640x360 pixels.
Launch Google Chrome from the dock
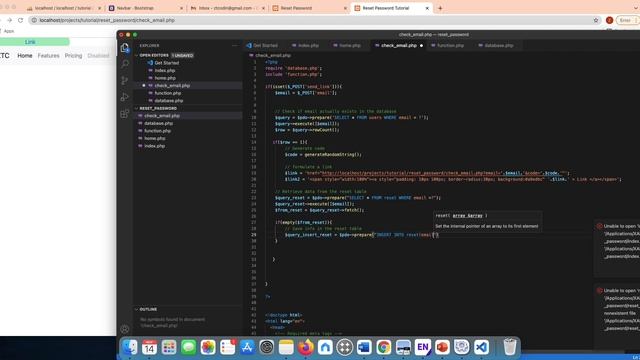pyautogui.click(x=384, y=347)
